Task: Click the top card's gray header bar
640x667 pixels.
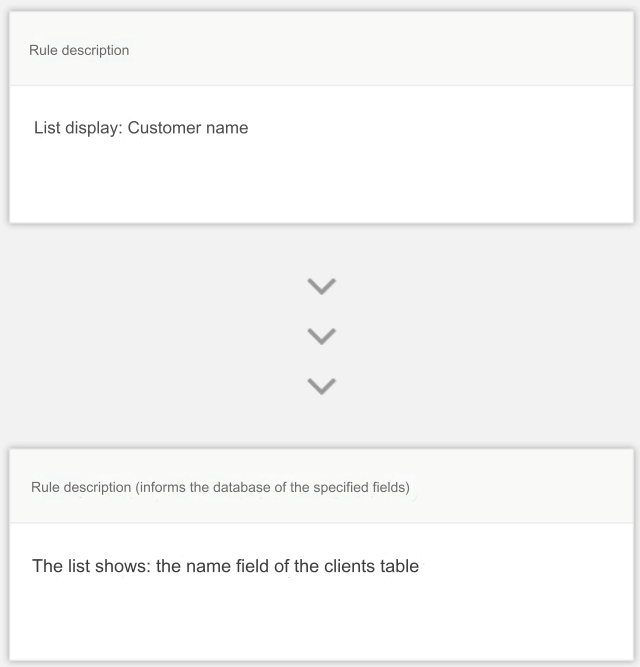Action: (x=321, y=48)
